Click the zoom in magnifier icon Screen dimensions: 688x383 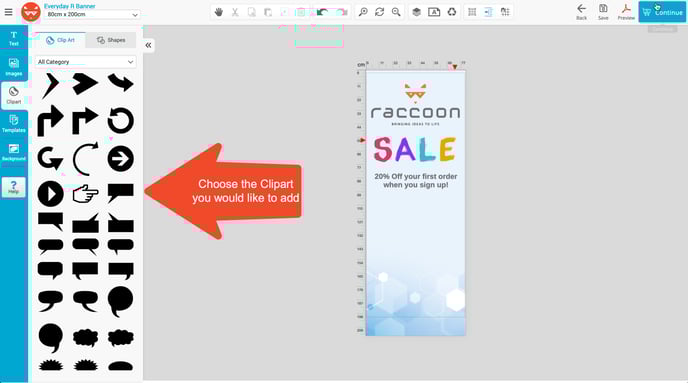pos(363,12)
